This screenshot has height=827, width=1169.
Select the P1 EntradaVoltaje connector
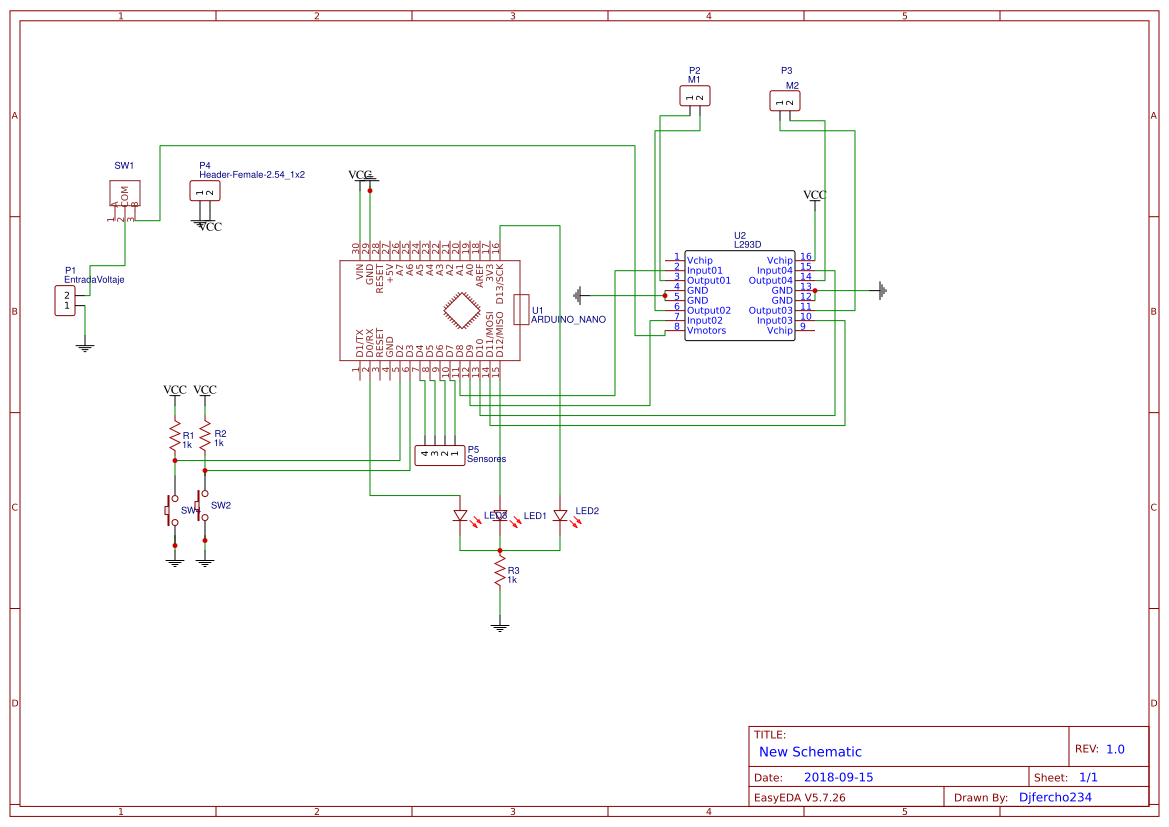coord(66,299)
